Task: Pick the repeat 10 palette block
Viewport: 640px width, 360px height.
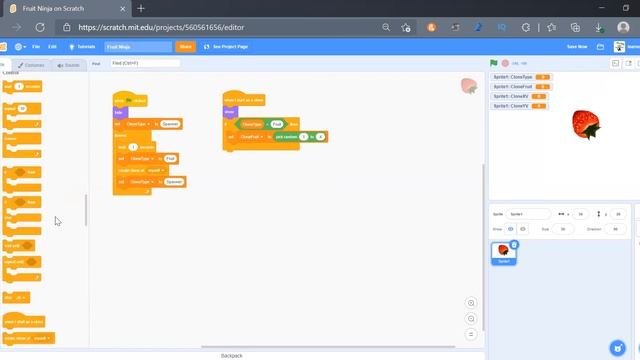Action: click(x=22, y=115)
